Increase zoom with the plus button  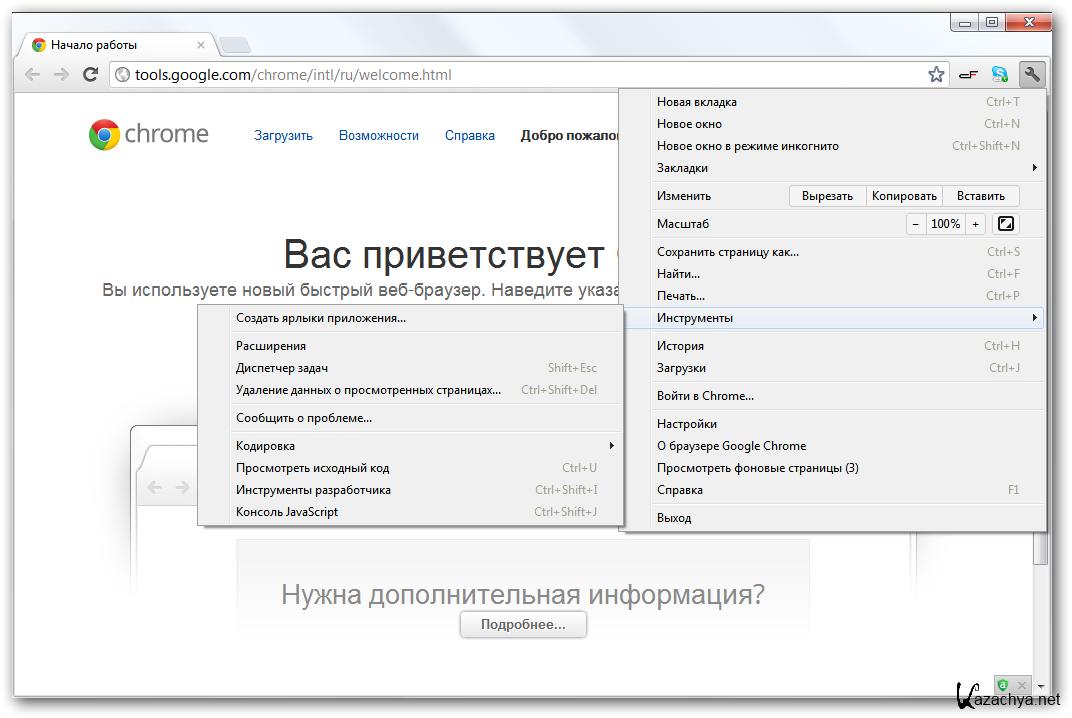tap(975, 224)
